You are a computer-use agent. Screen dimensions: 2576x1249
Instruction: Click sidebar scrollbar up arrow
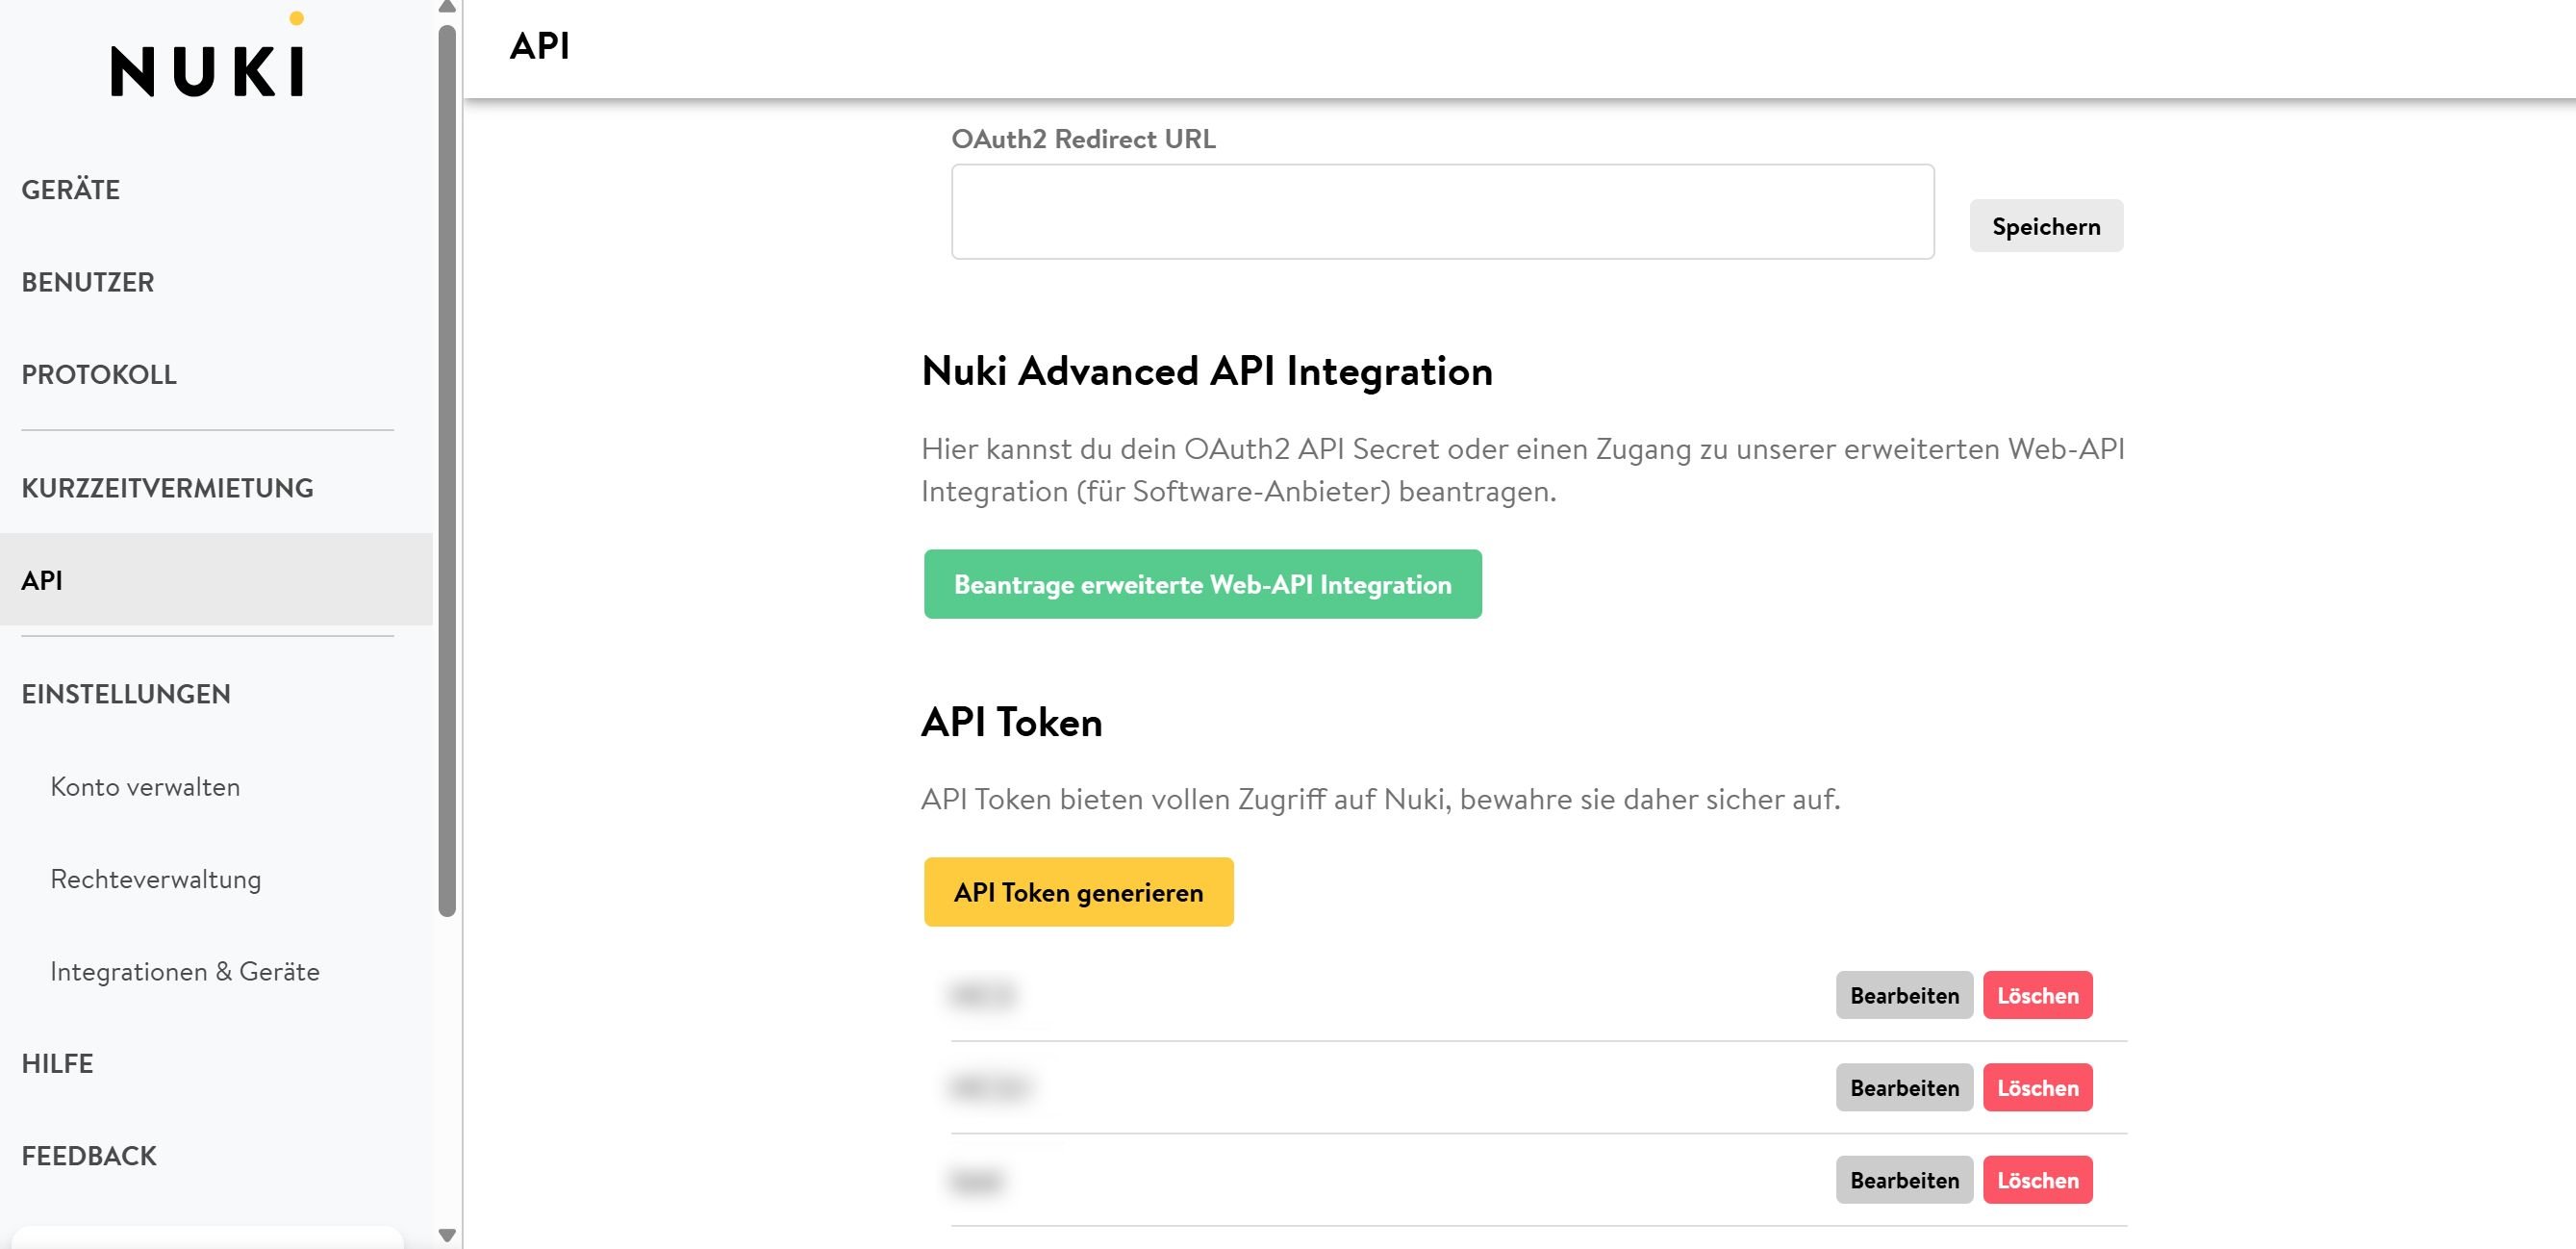(447, 8)
